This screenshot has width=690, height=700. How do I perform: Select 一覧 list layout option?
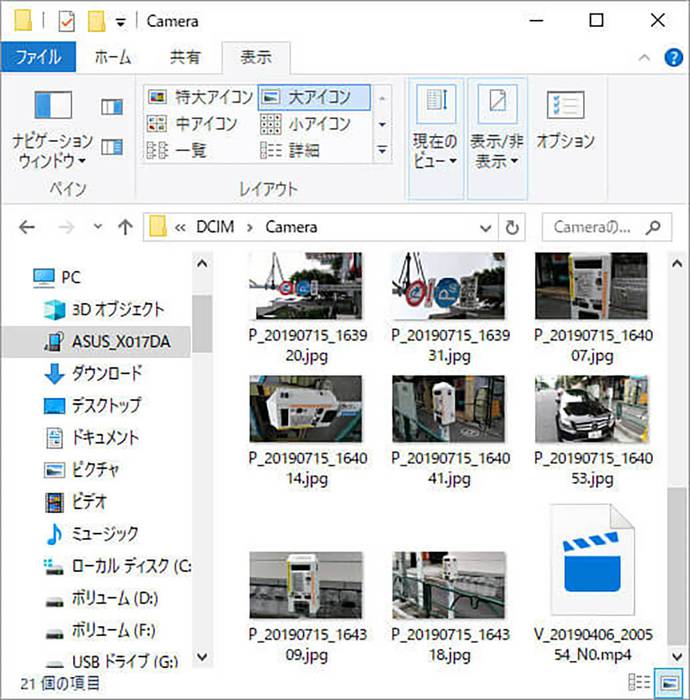pyautogui.click(x=177, y=150)
